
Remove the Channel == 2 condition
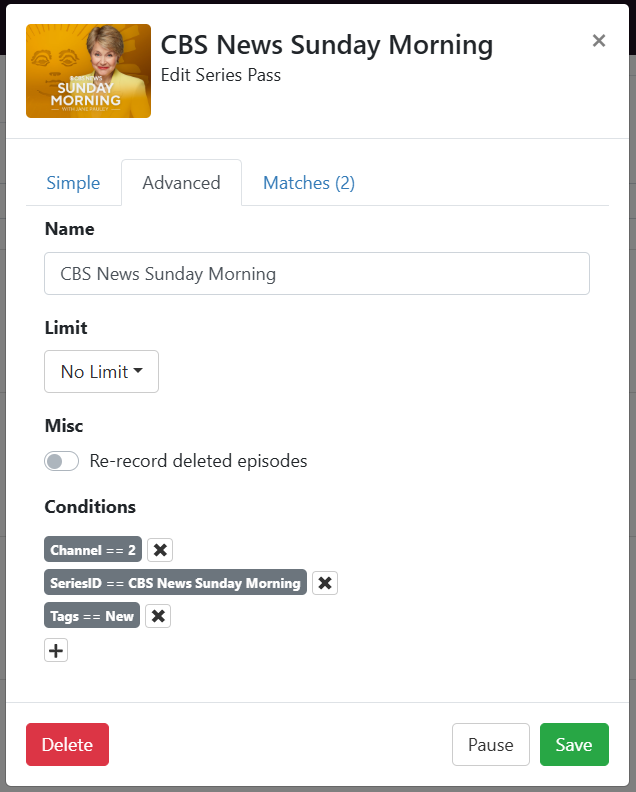(x=160, y=549)
